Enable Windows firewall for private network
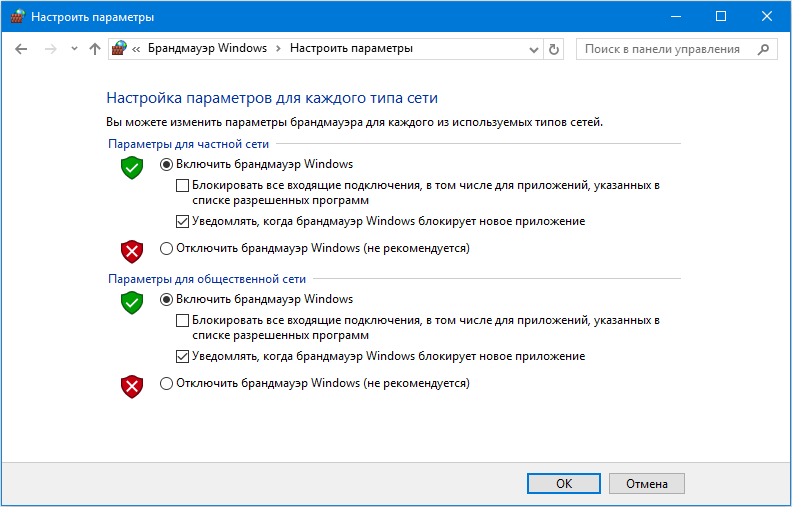The image size is (792, 507). [x=167, y=164]
